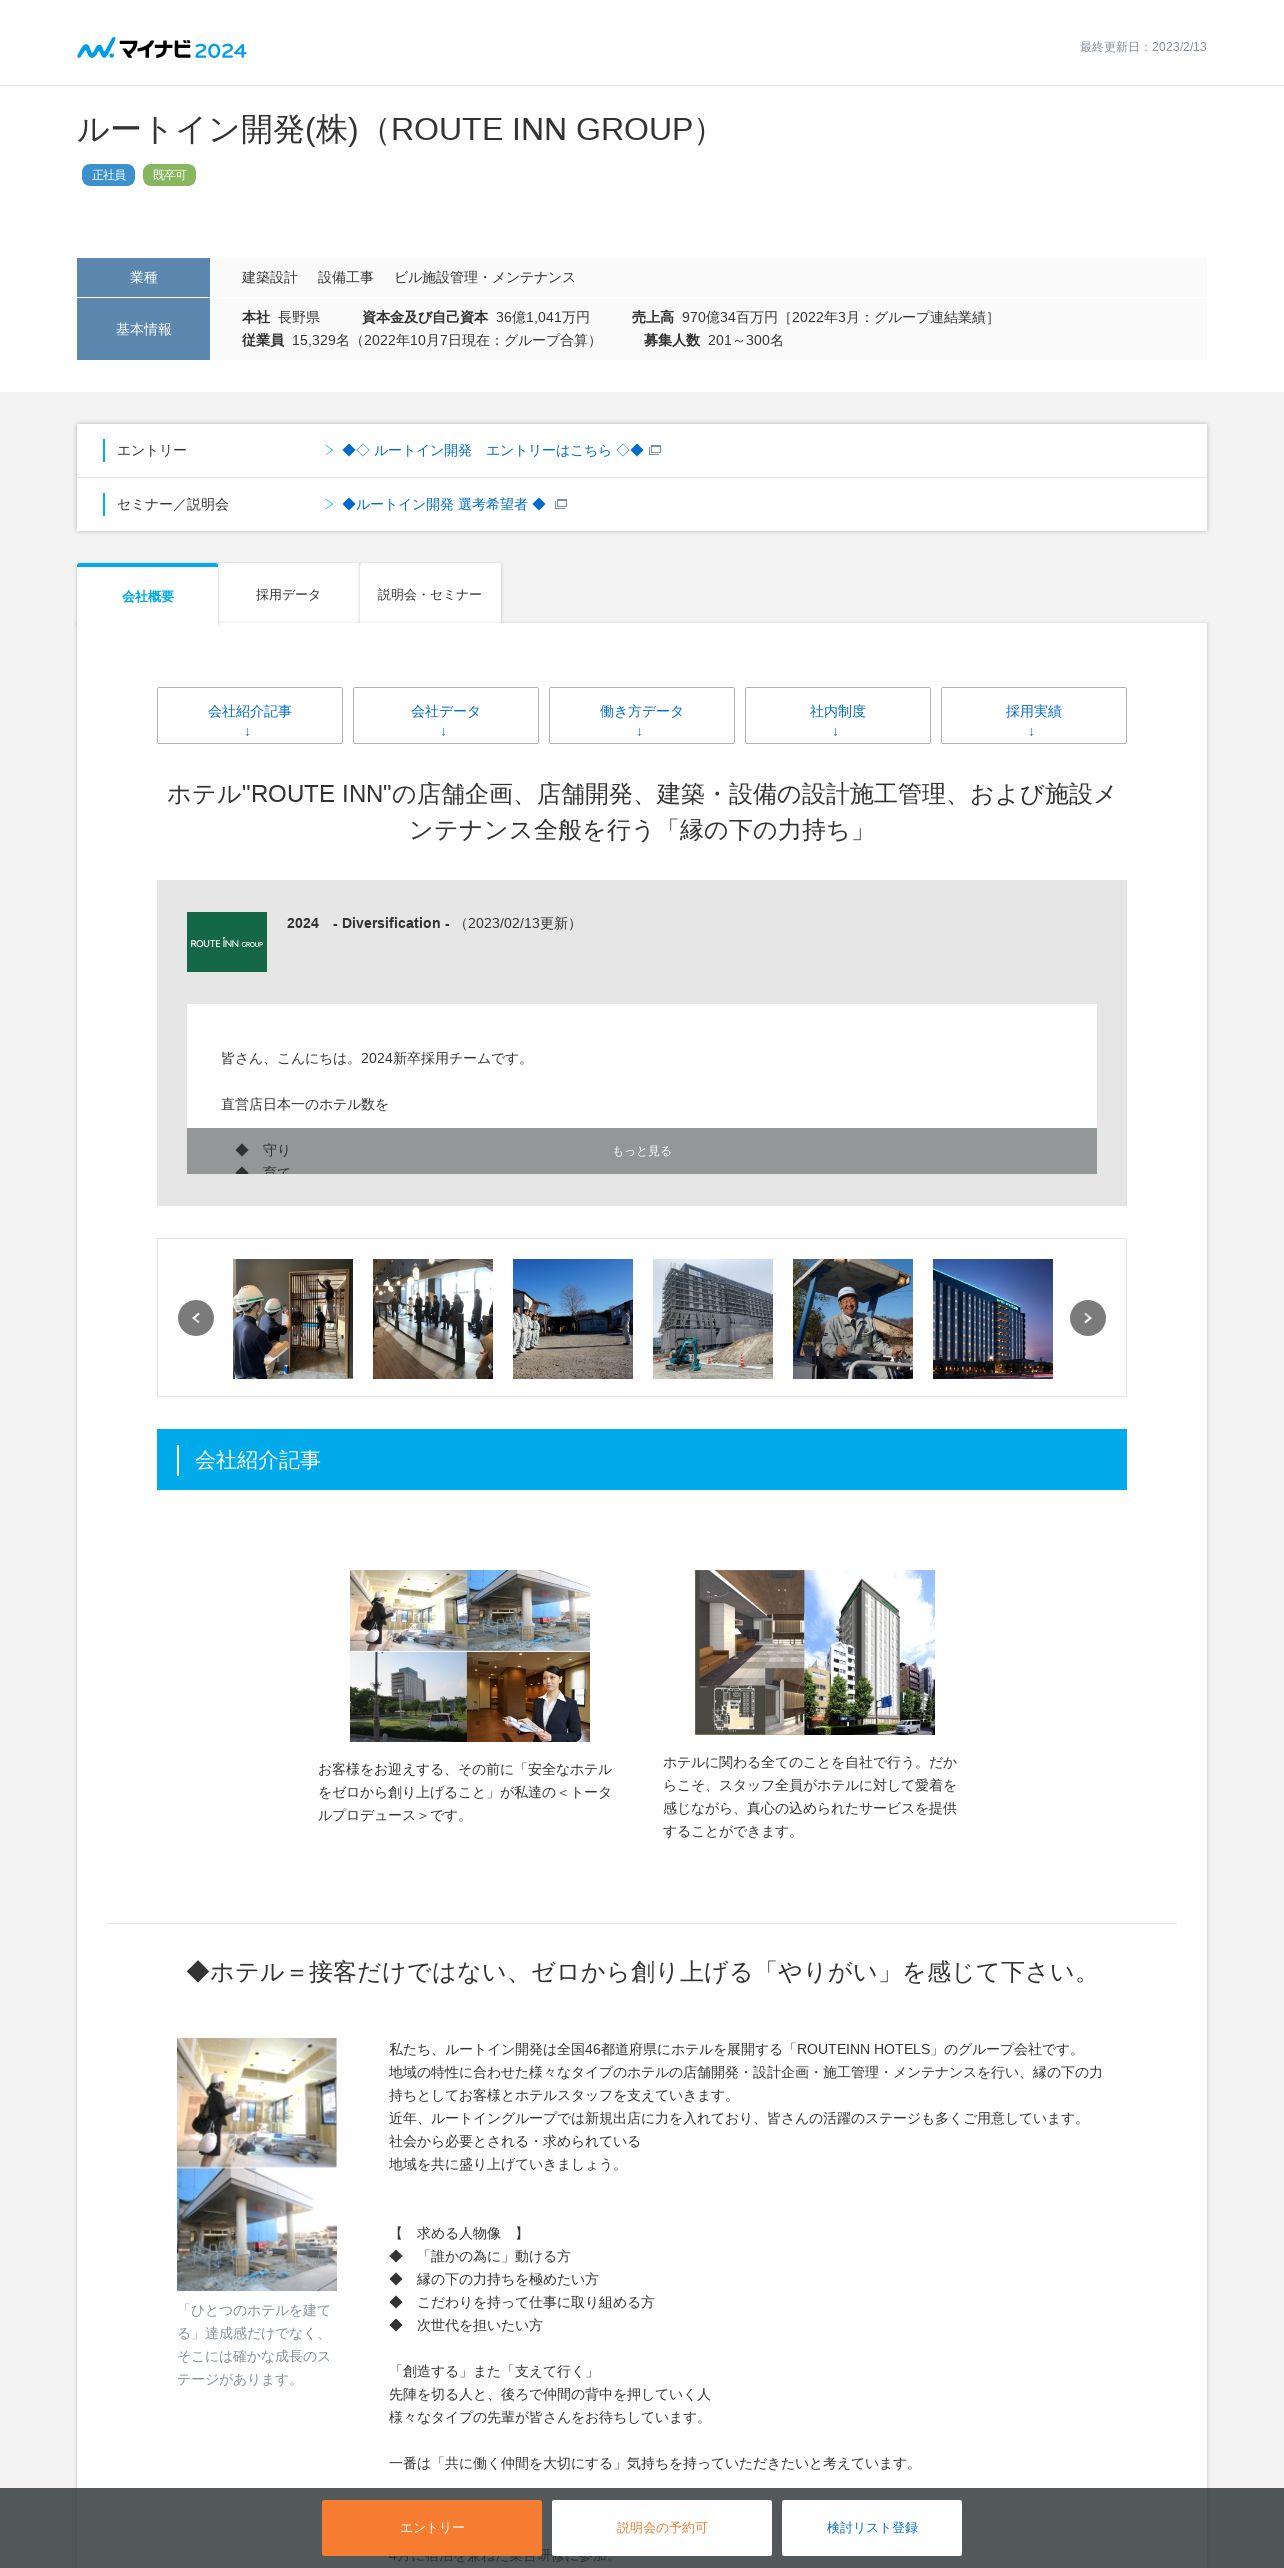Click the 正社員 badge
The width and height of the screenshot is (1284, 2568).
click(x=108, y=175)
